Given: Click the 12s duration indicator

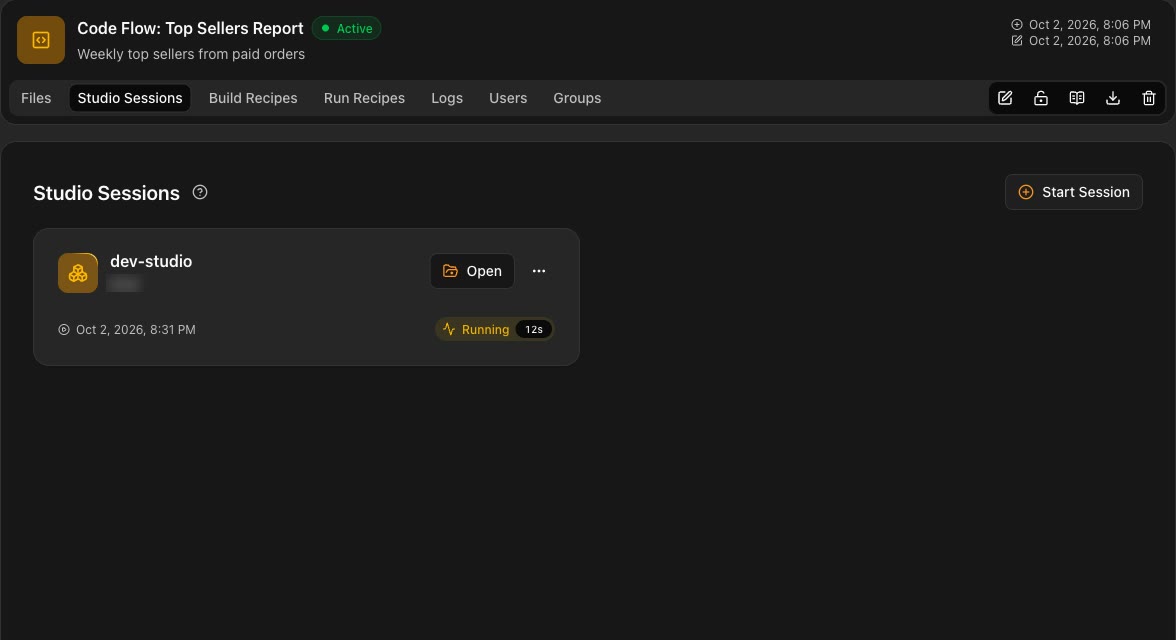Looking at the screenshot, I should coord(533,329).
